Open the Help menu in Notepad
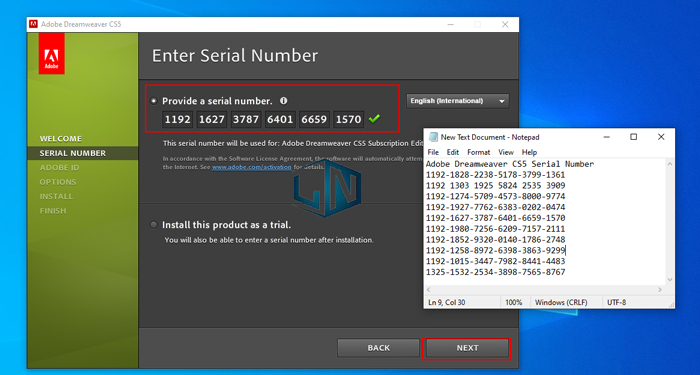The width and height of the screenshot is (700, 375). point(529,152)
